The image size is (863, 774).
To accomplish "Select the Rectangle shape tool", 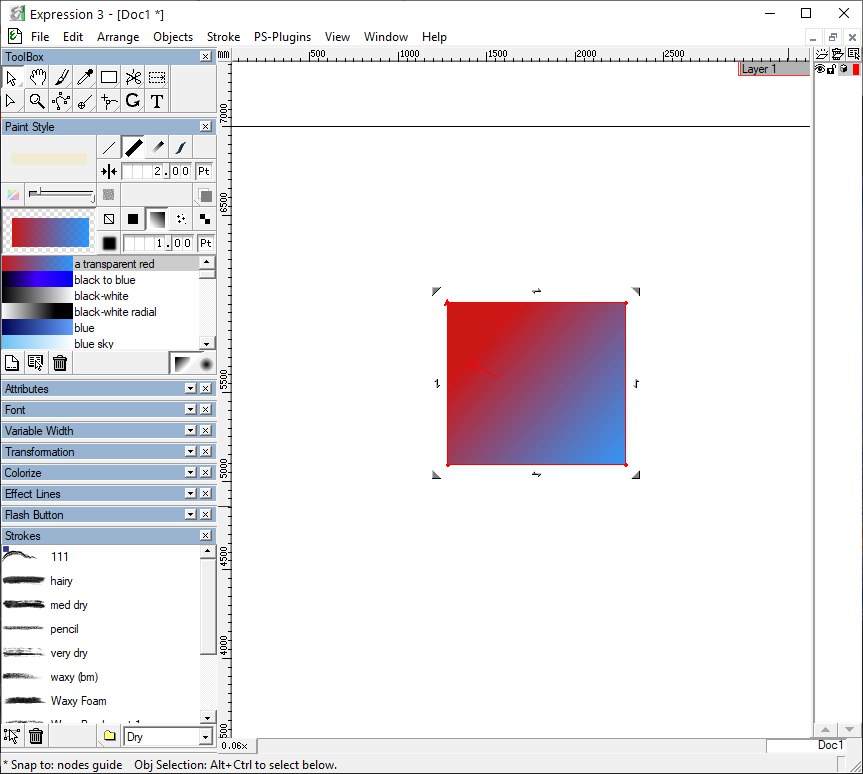I will pyautogui.click(x=109, y=77).
